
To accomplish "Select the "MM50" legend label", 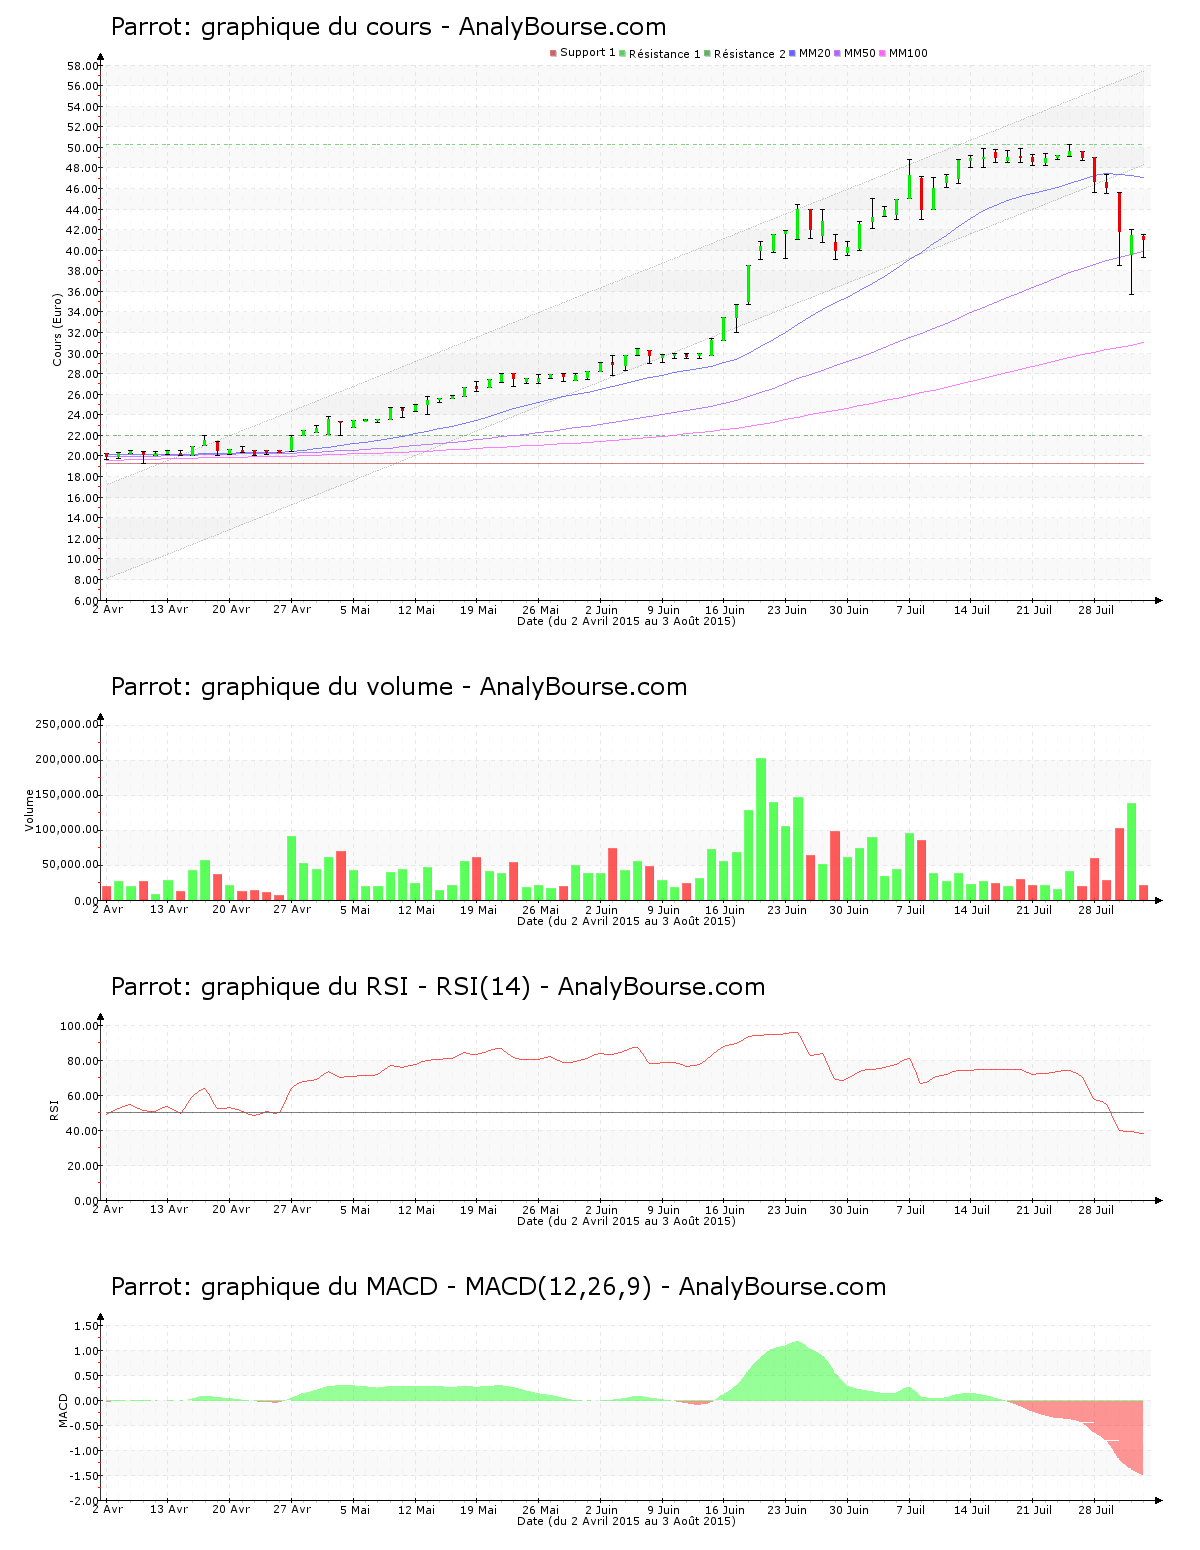I will pos(860,53).
